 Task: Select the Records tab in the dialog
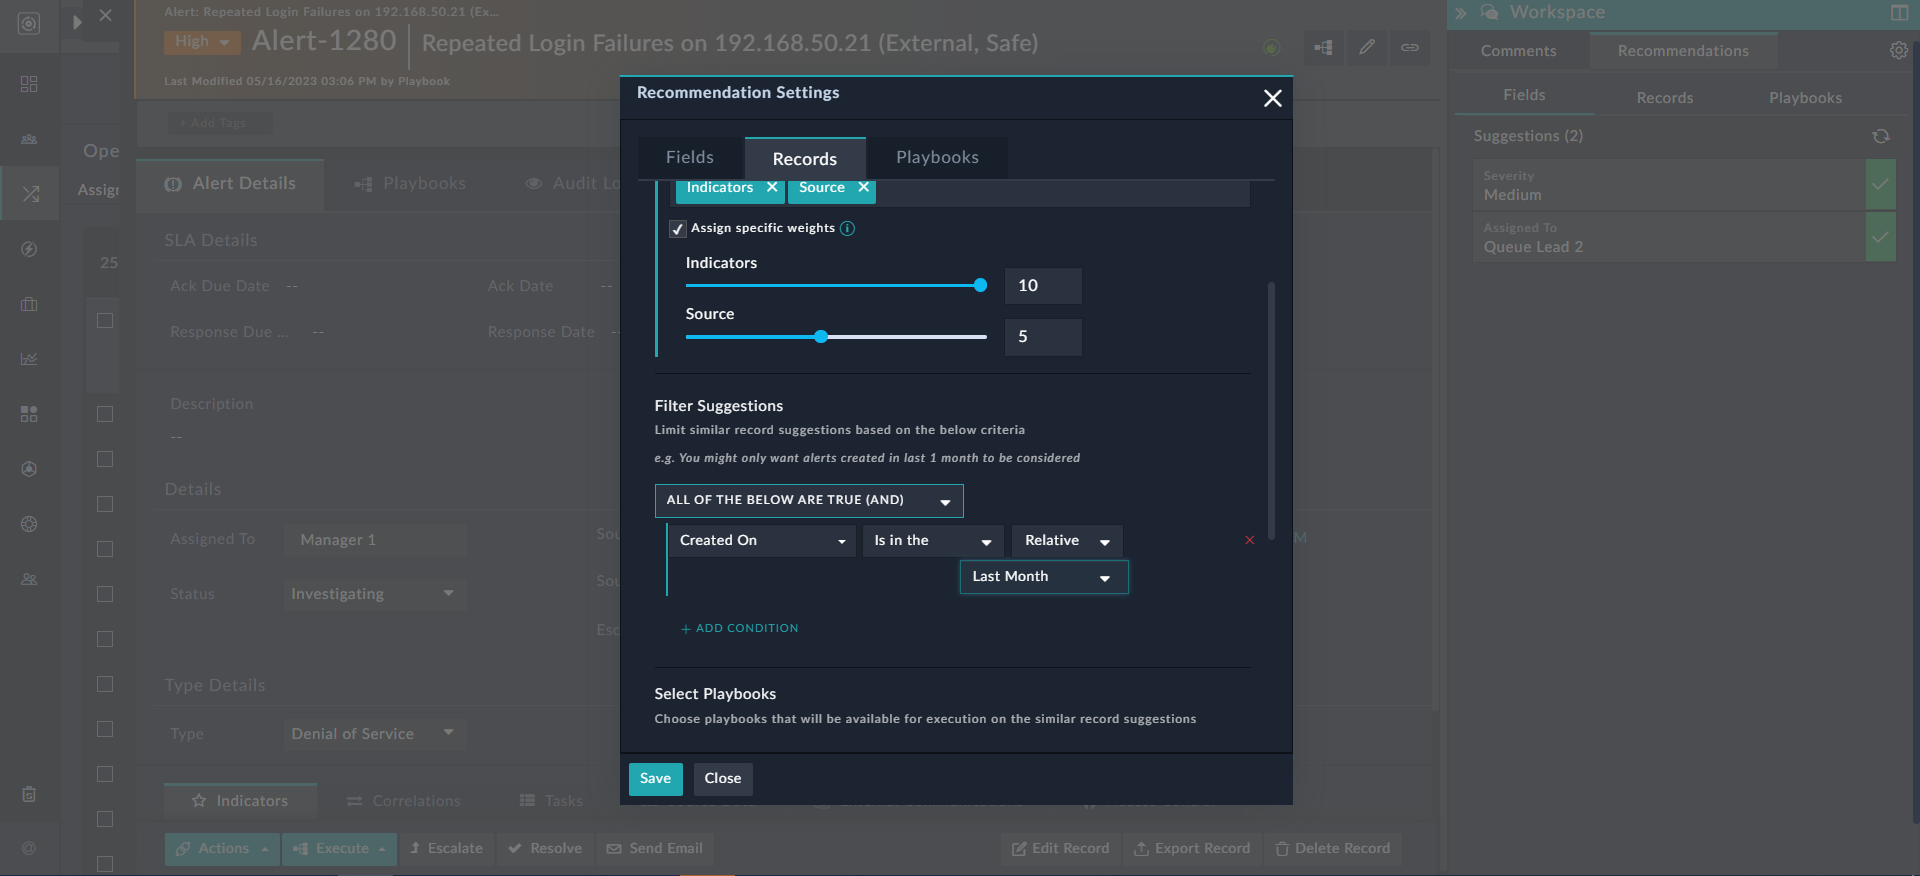point(805,158)
